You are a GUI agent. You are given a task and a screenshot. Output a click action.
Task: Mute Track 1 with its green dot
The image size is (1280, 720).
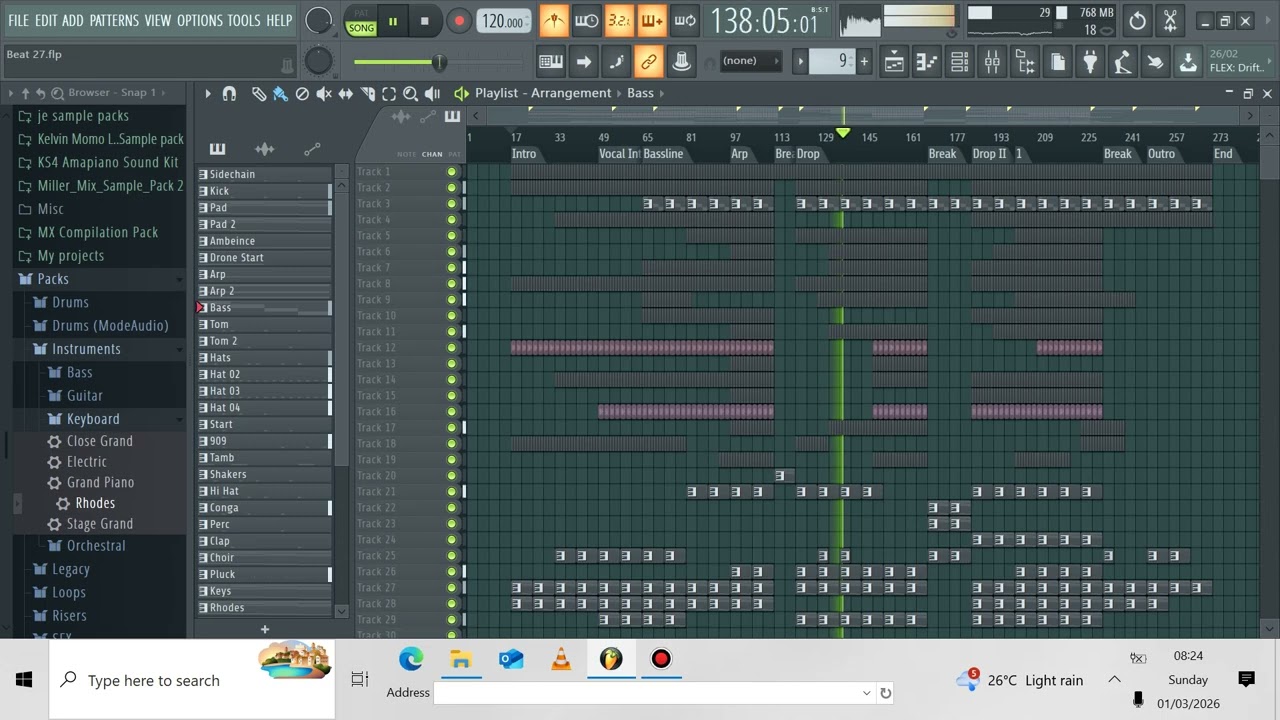(x=452, y=172)
